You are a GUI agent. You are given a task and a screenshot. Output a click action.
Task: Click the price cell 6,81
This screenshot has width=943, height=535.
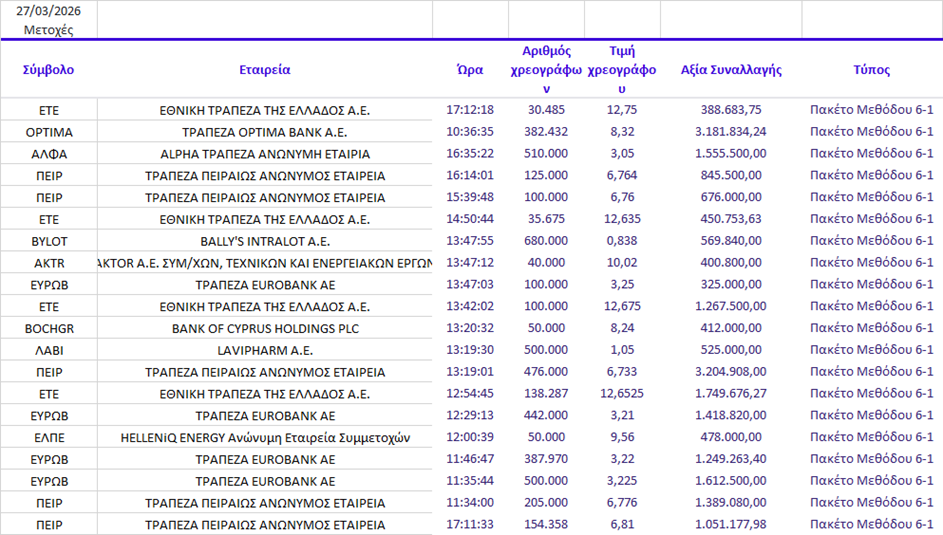tap(622, 524)
